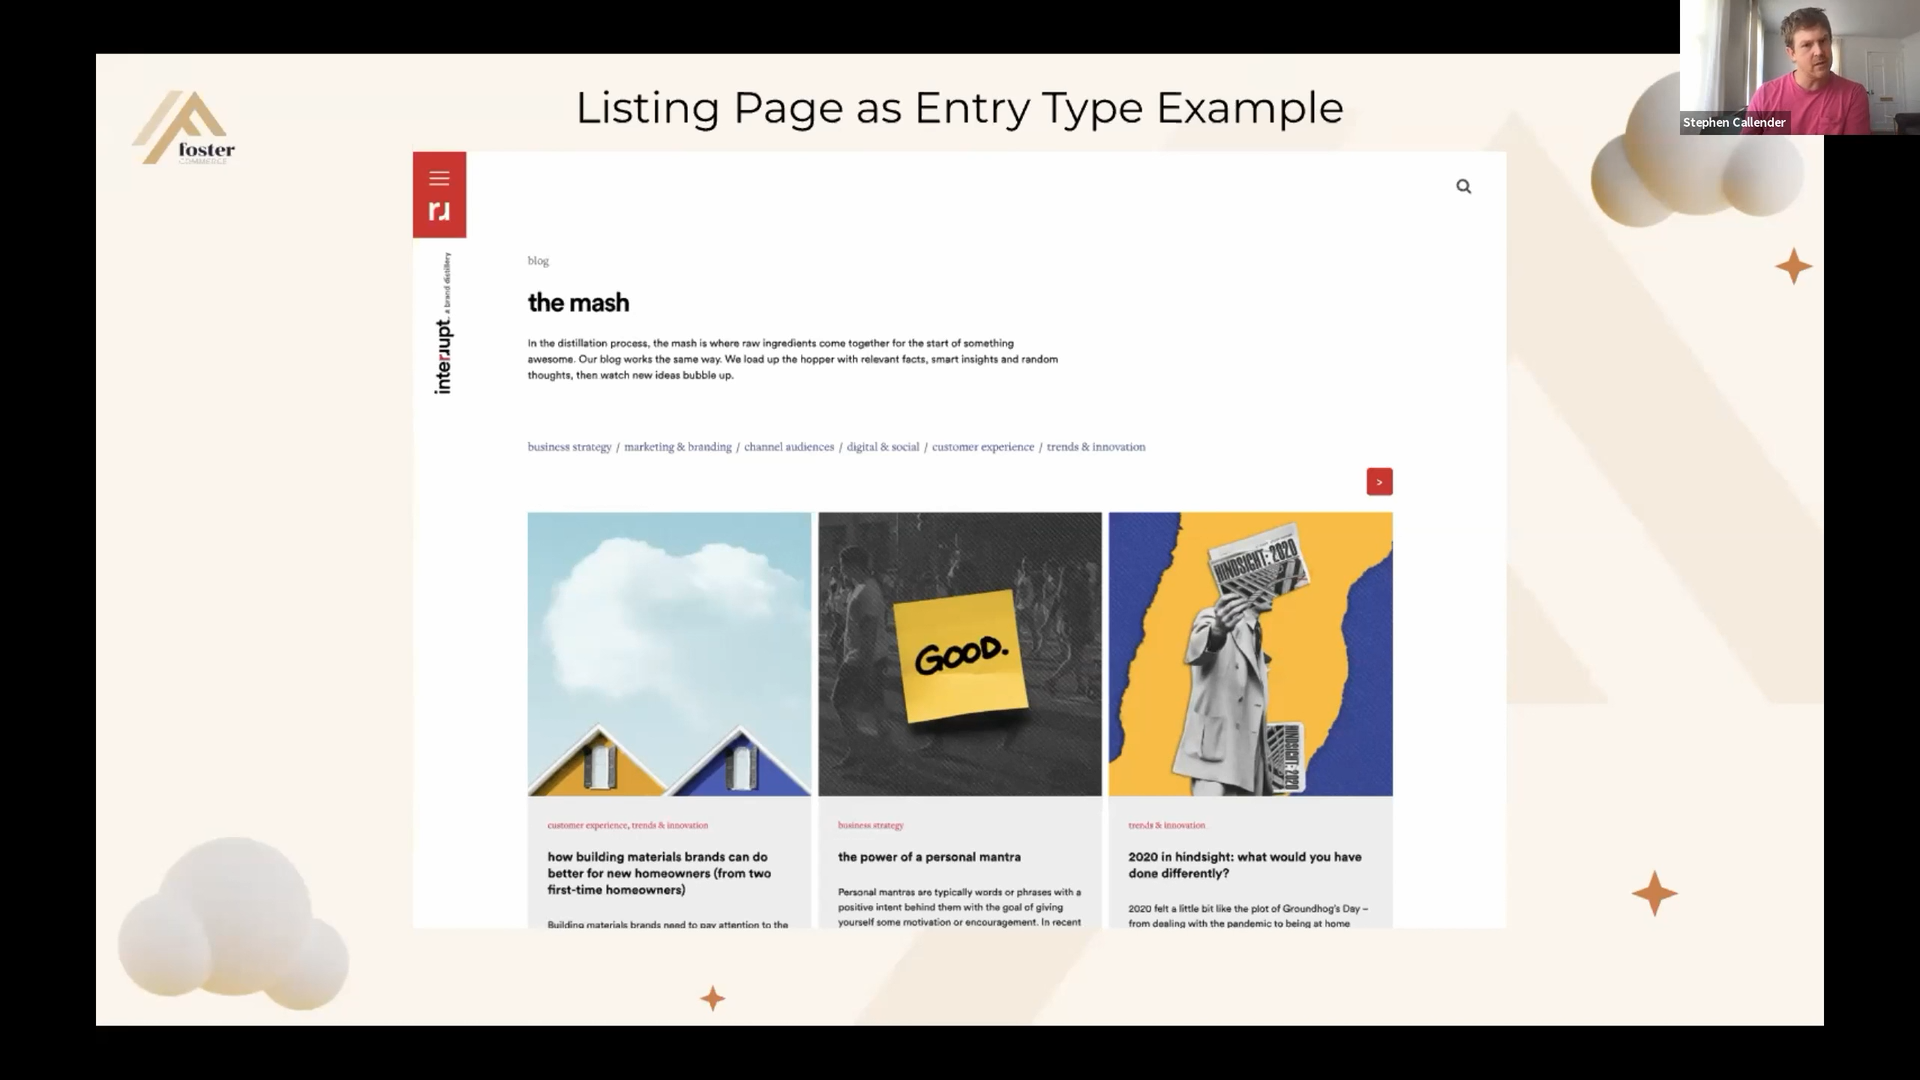1920x1080 pixels.
Task: Click the blog breadcrumb label
Action: tap(538, 261)
